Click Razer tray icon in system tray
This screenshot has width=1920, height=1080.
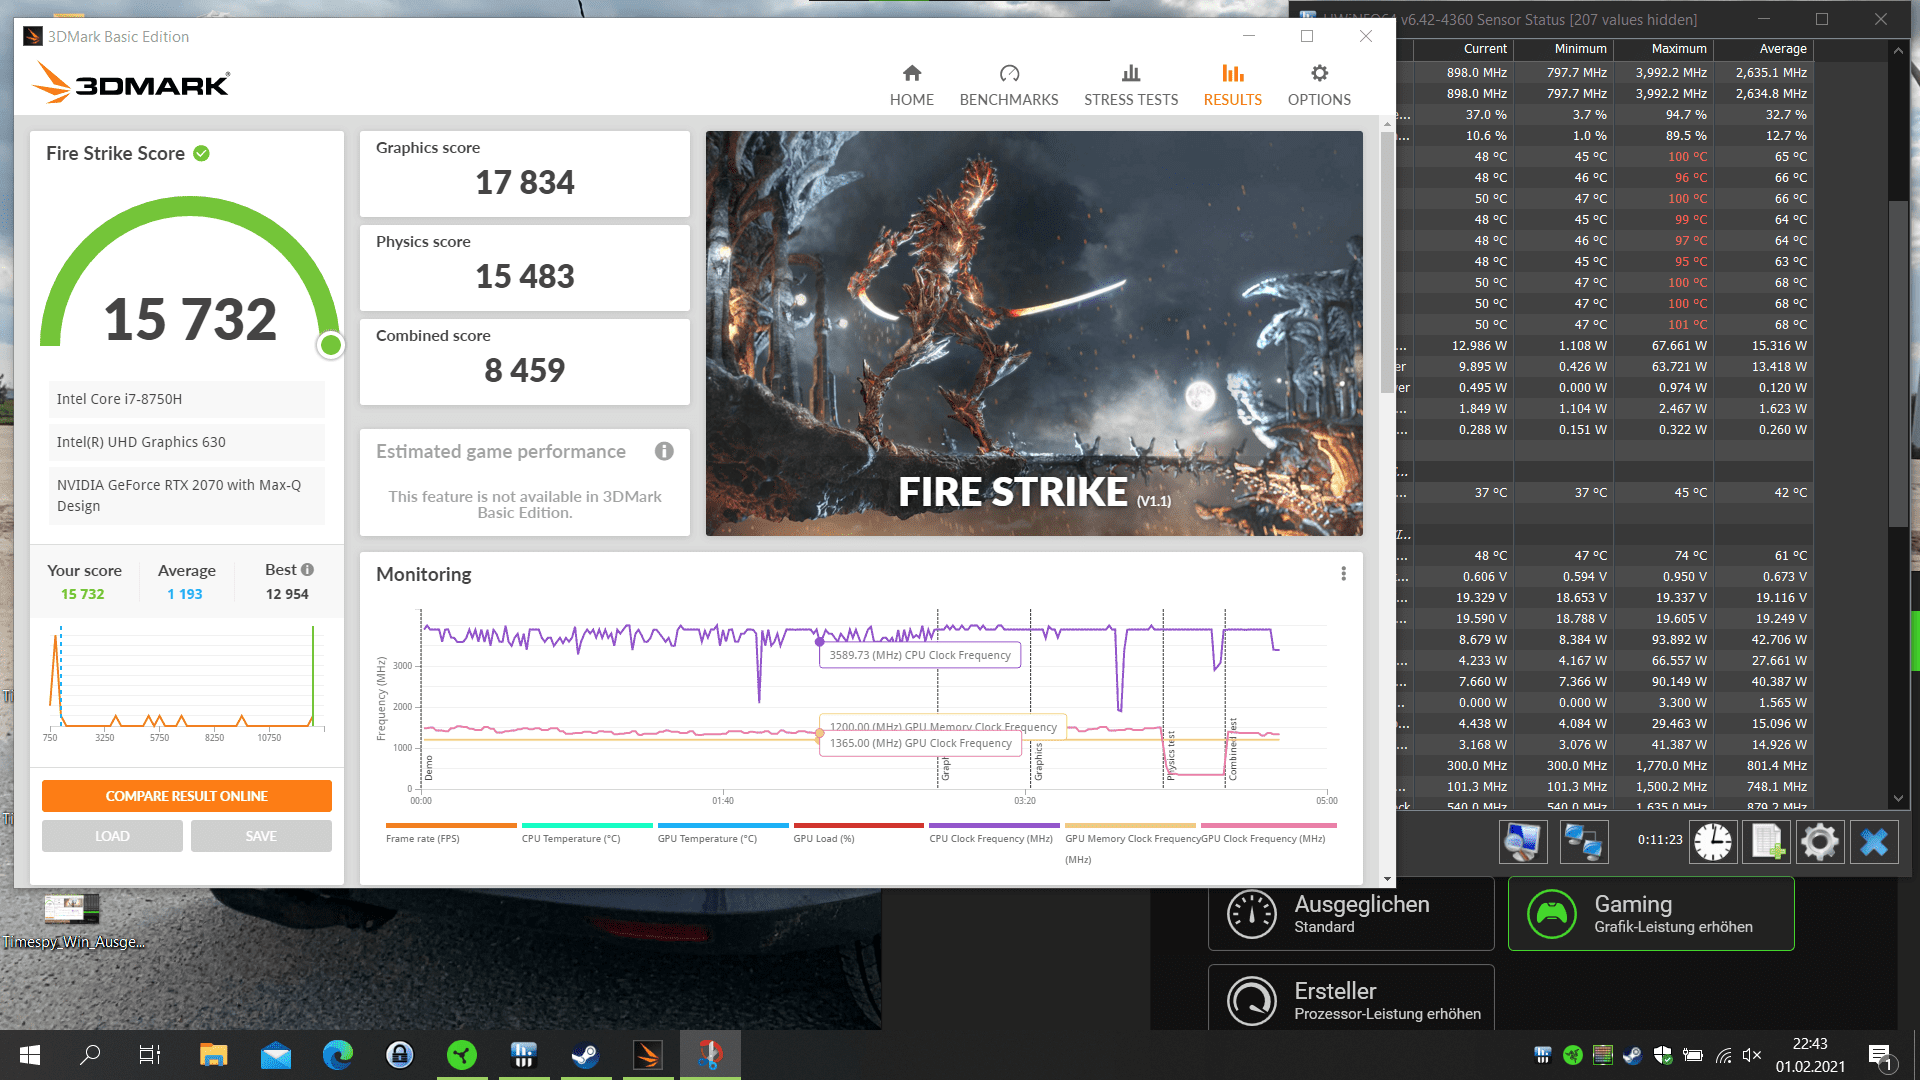(x=1573, y=1055)
